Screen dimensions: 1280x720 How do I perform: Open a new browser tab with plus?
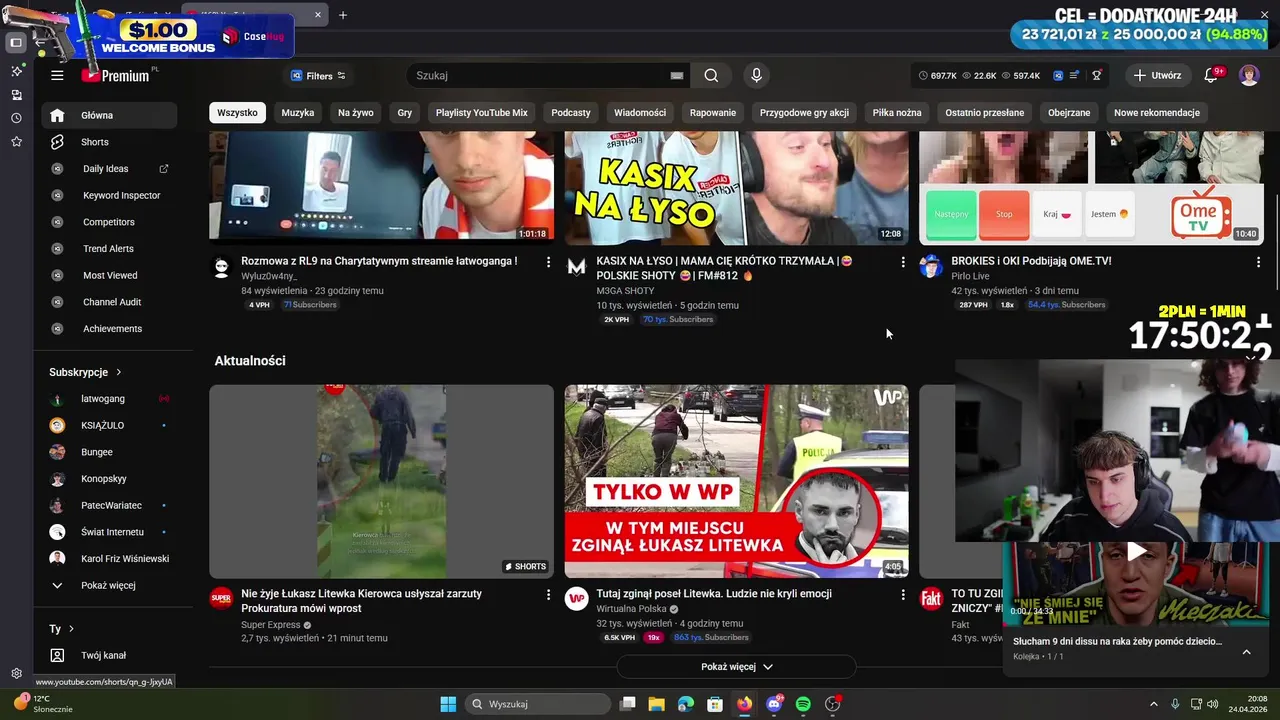(x=343, y=15)
